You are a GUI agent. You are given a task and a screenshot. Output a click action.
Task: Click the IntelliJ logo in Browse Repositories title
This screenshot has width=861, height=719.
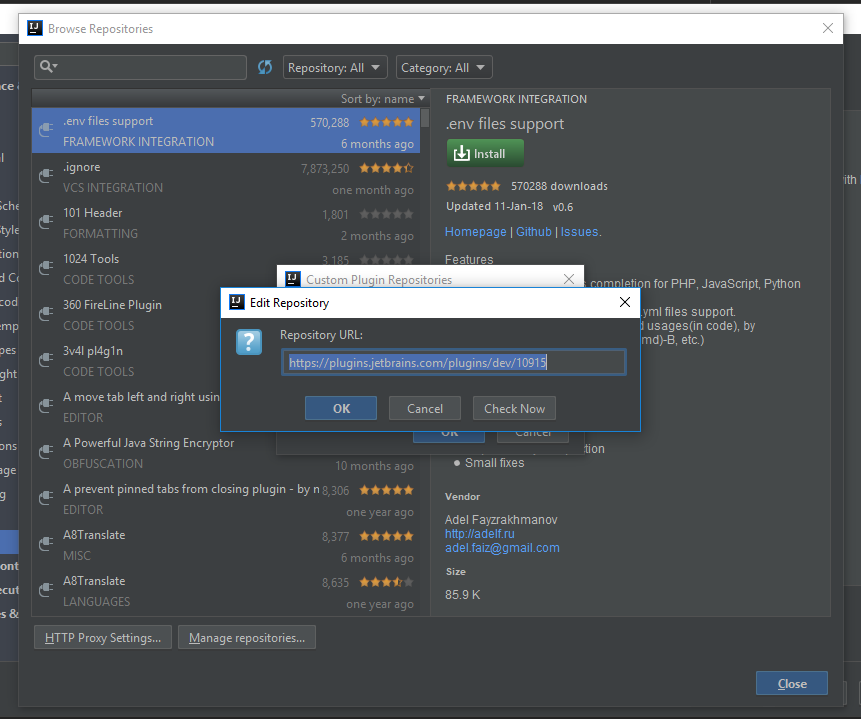tap(35, 28)
